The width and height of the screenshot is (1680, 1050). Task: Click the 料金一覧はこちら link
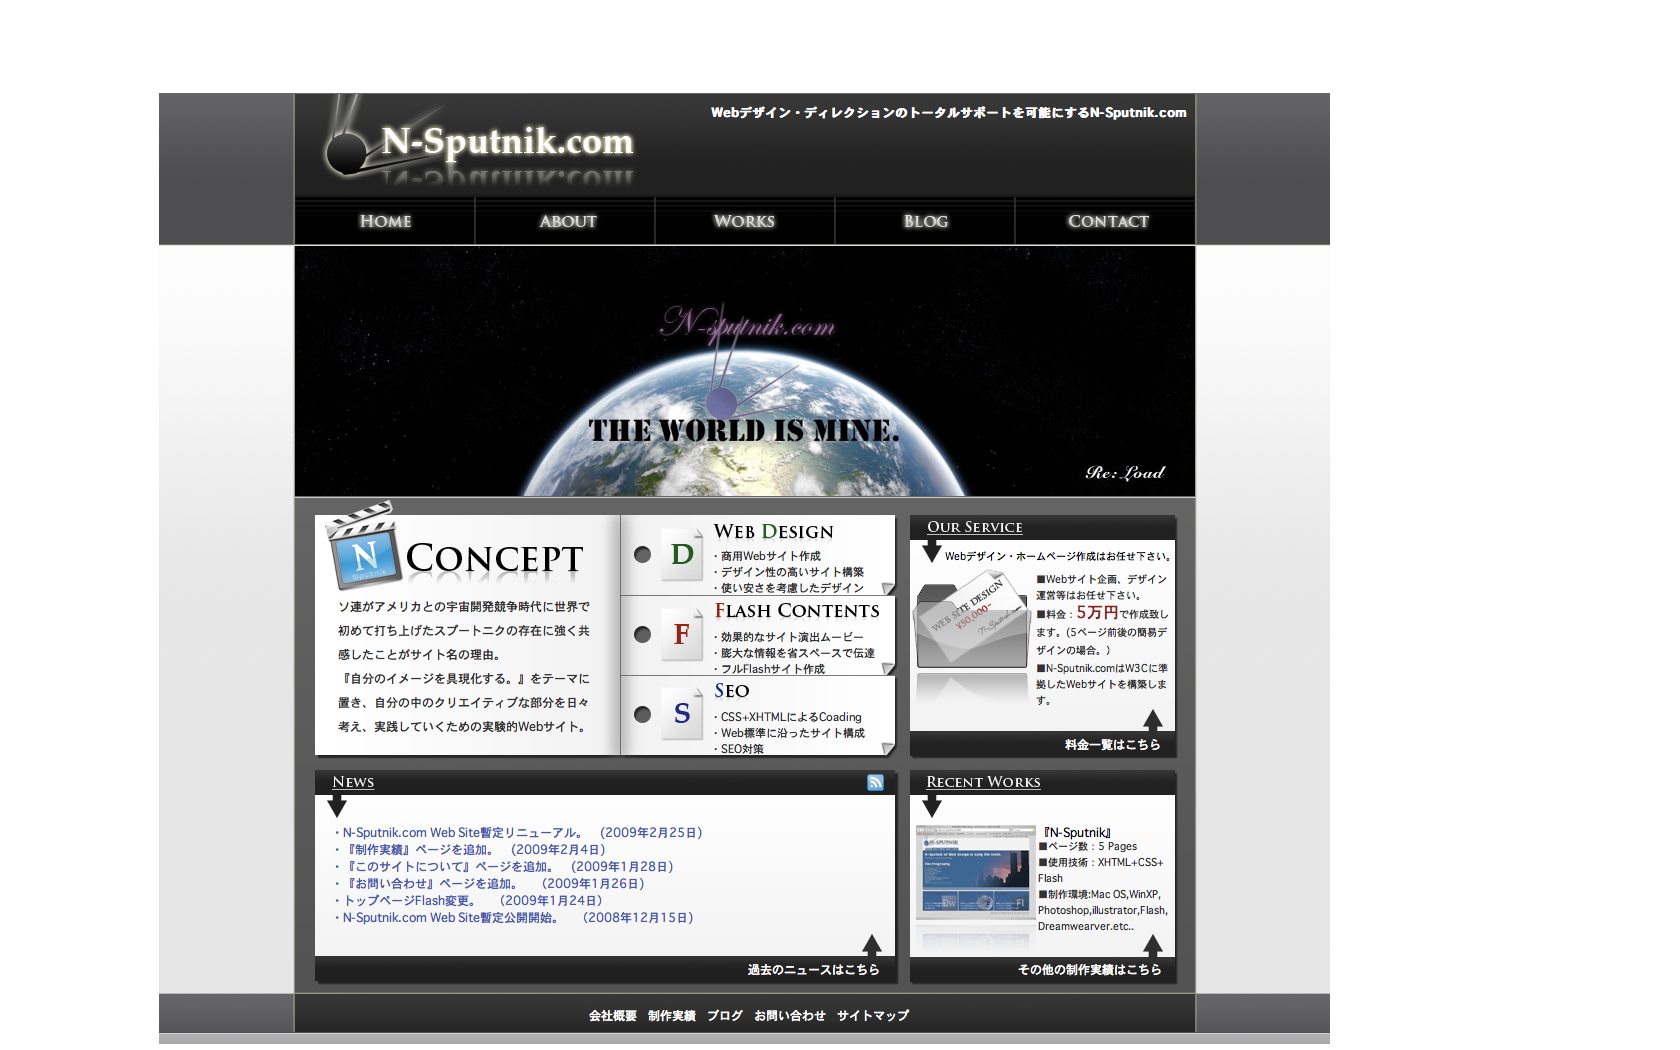[1112, 745]
